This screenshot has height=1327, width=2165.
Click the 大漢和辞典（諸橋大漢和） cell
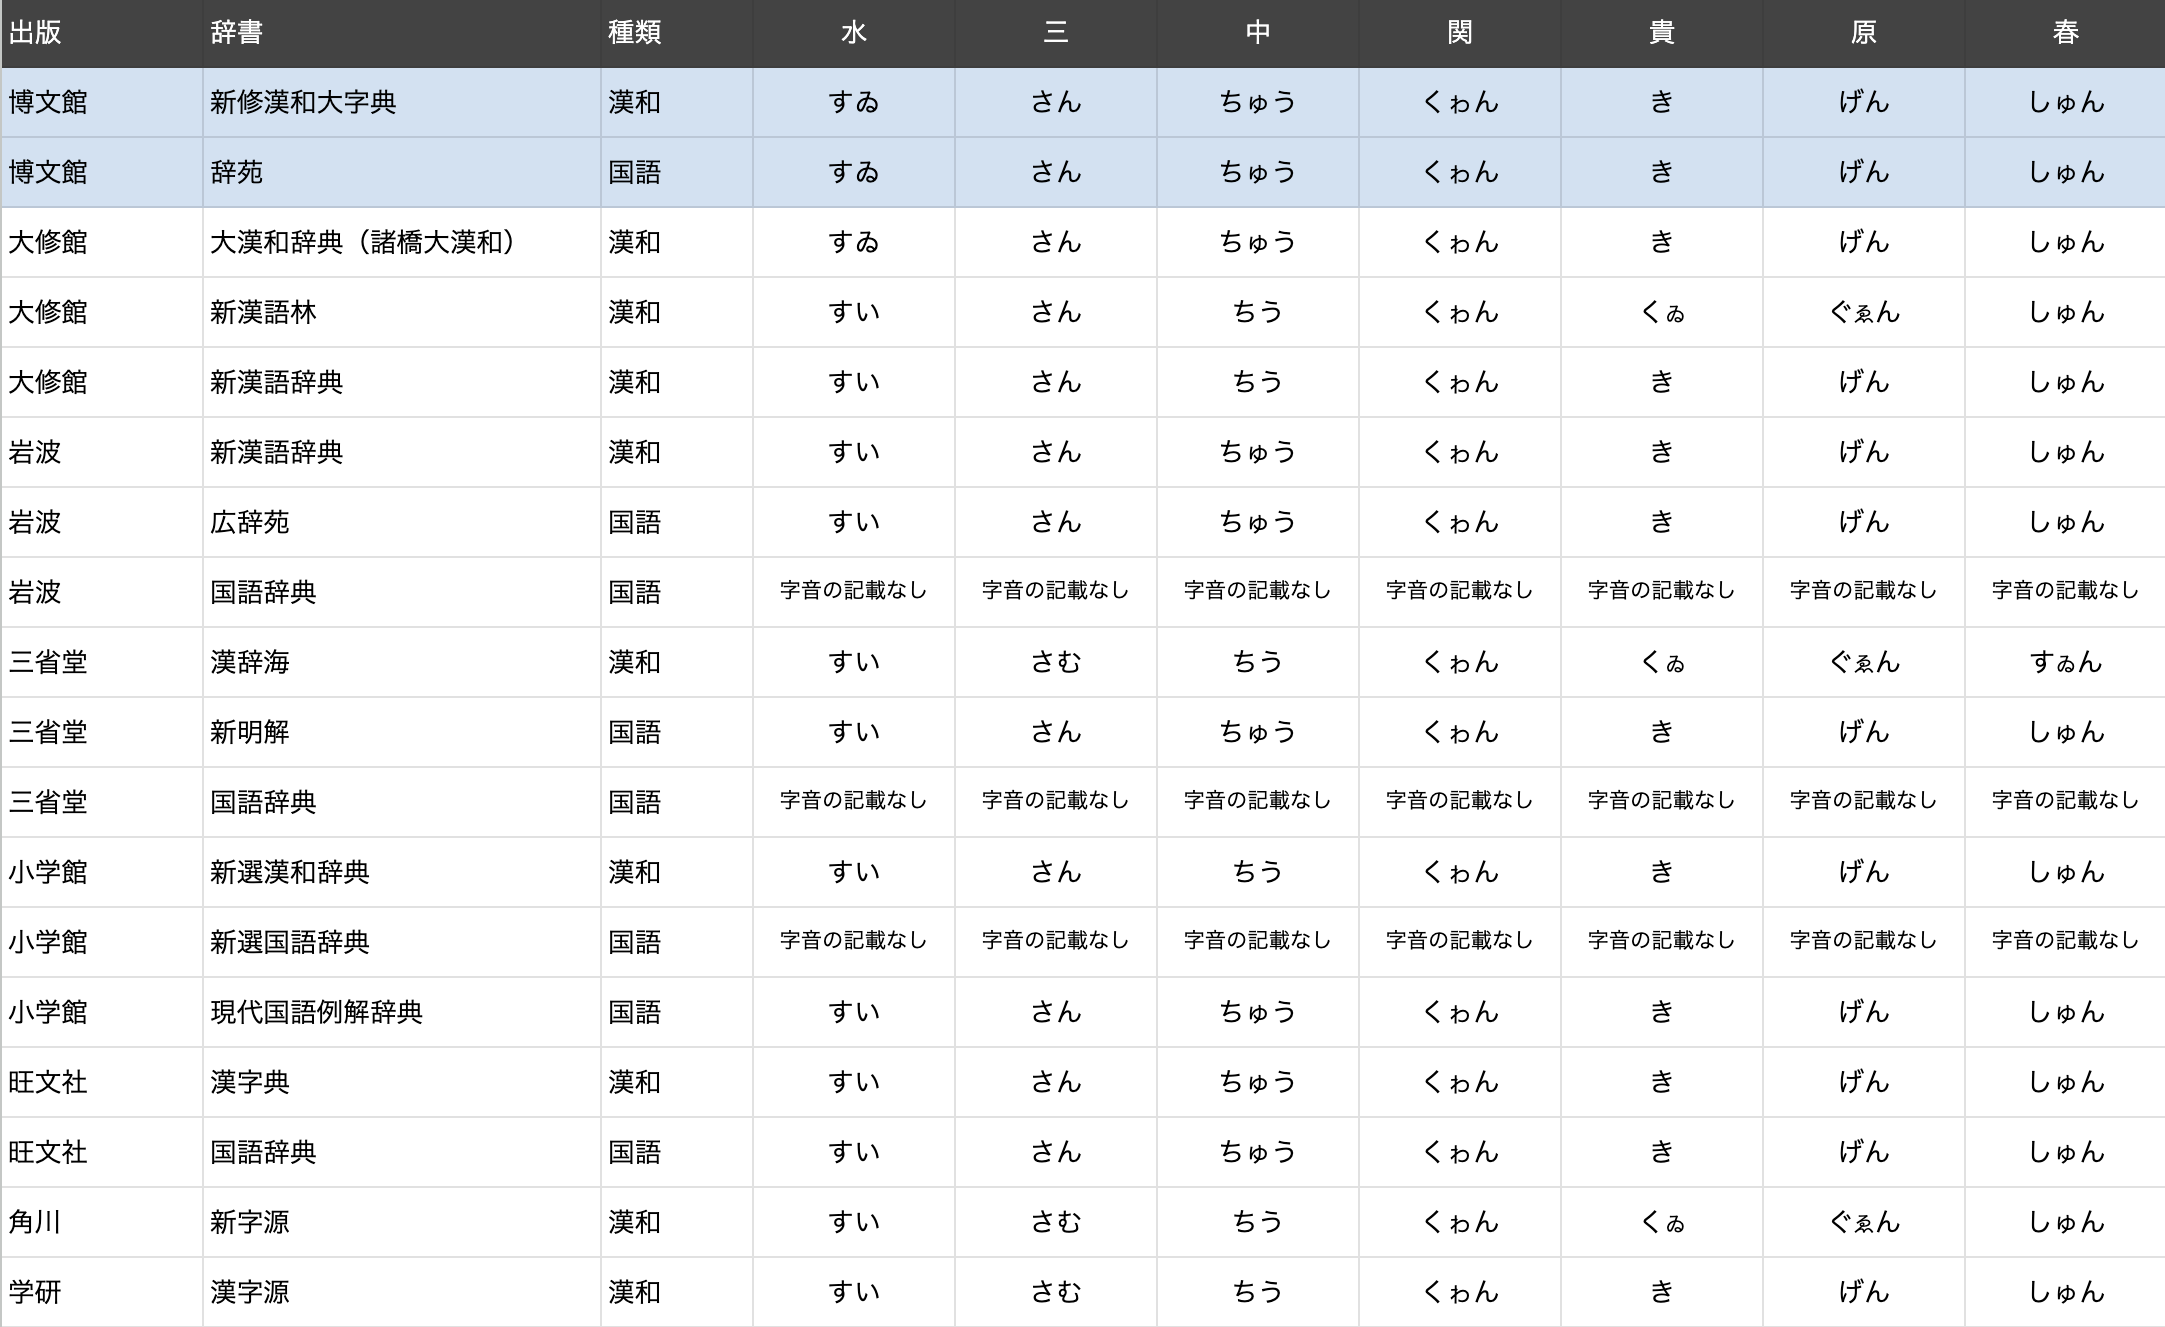point(401,242)
